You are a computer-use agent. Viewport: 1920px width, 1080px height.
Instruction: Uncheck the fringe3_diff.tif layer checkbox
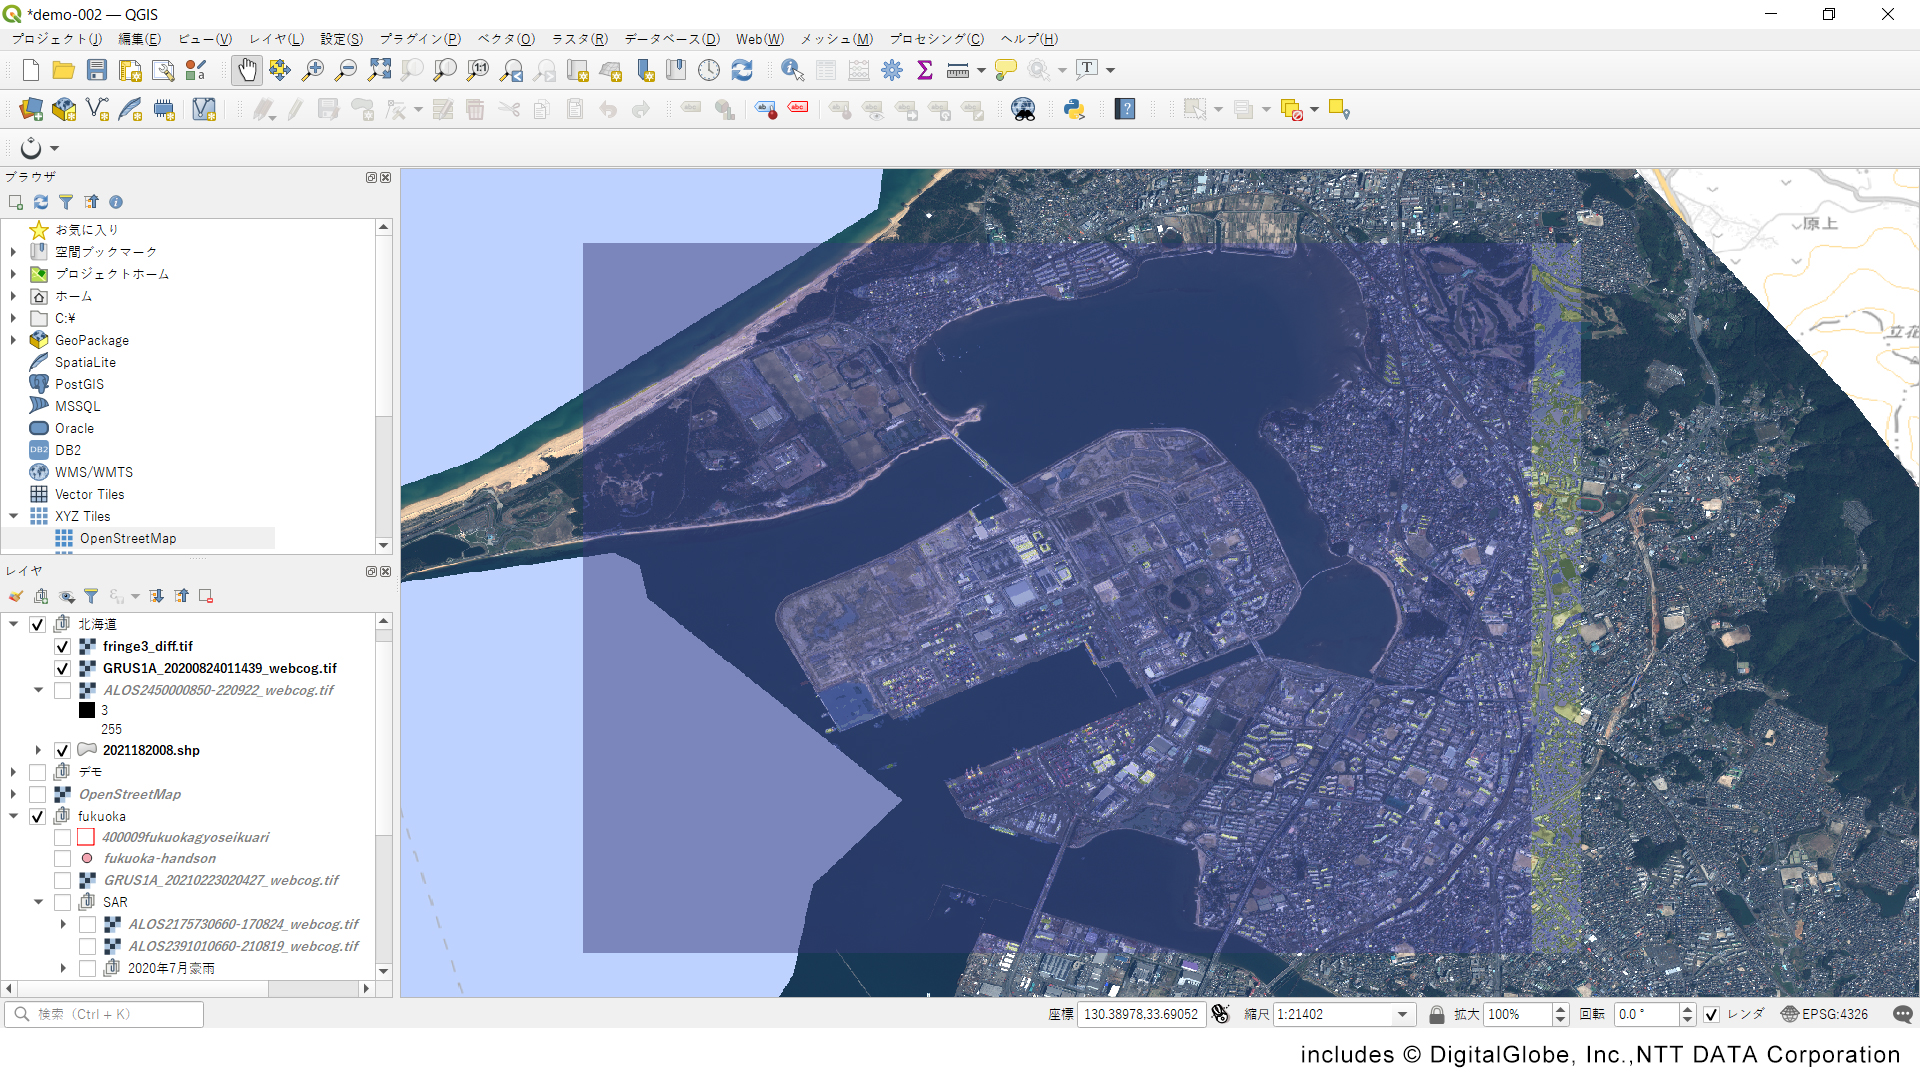tap(62, 646)
